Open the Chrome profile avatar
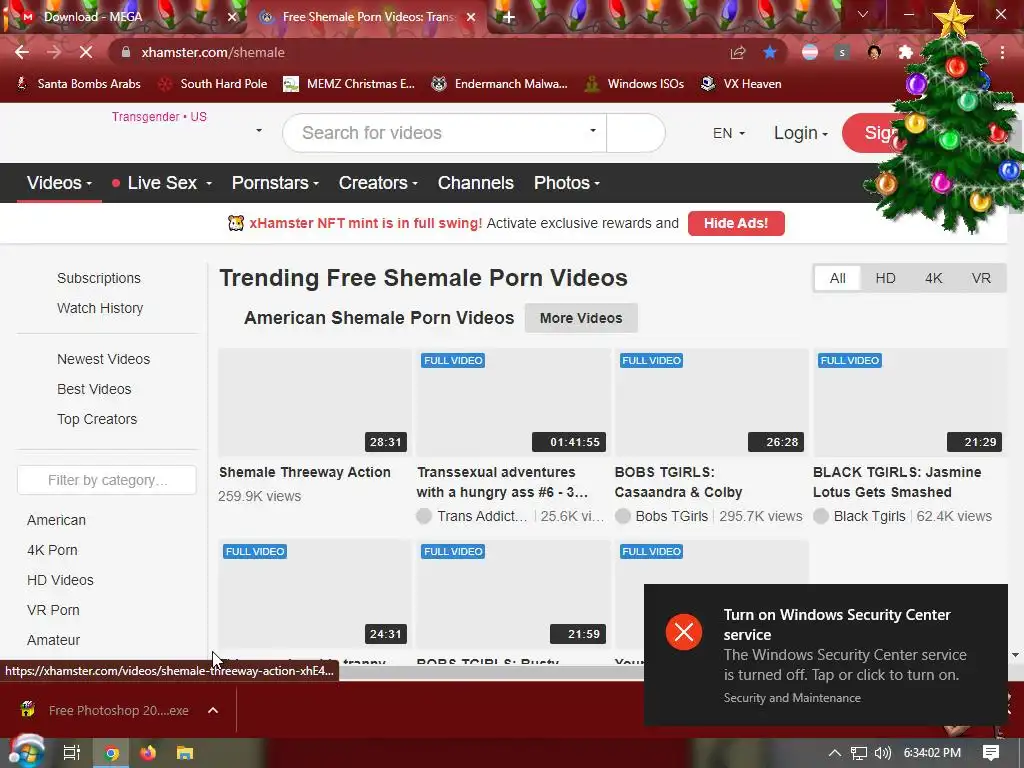 pos(874,52)
